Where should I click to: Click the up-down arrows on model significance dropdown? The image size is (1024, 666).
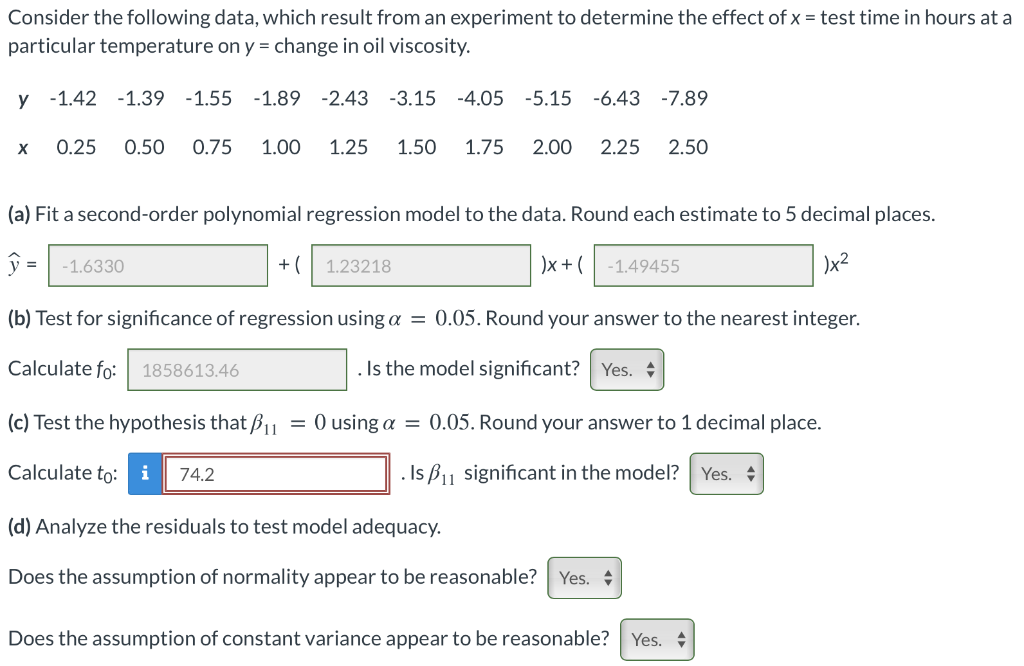click(648, 369)
